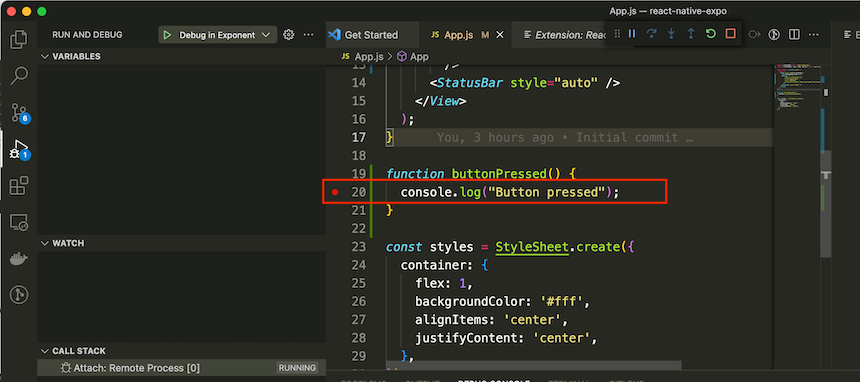Open the Explorer view in activity bar
860x382 pixels.
(x=19, y=40)
